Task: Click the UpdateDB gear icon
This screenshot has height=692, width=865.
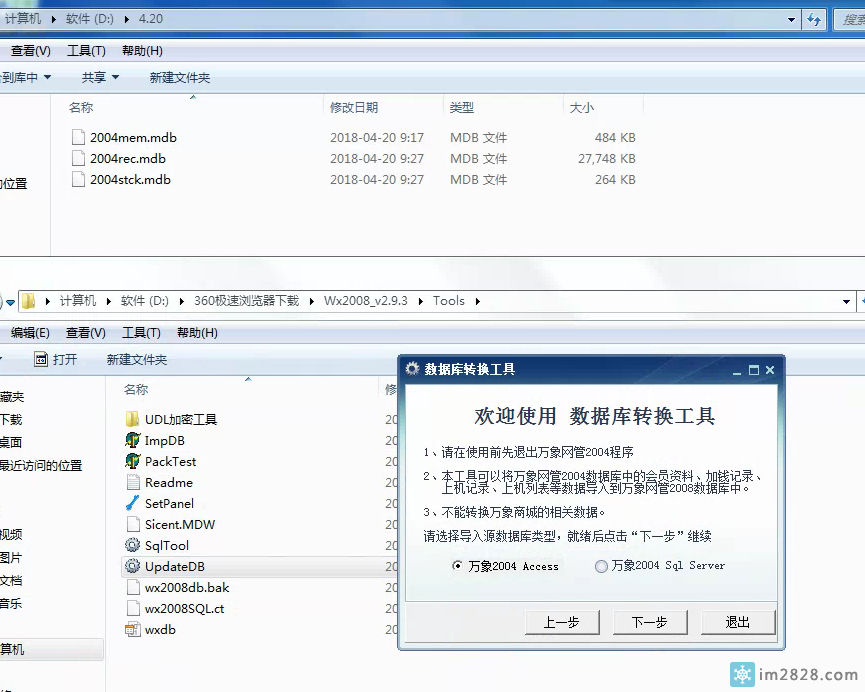Action: click(132, 567)
